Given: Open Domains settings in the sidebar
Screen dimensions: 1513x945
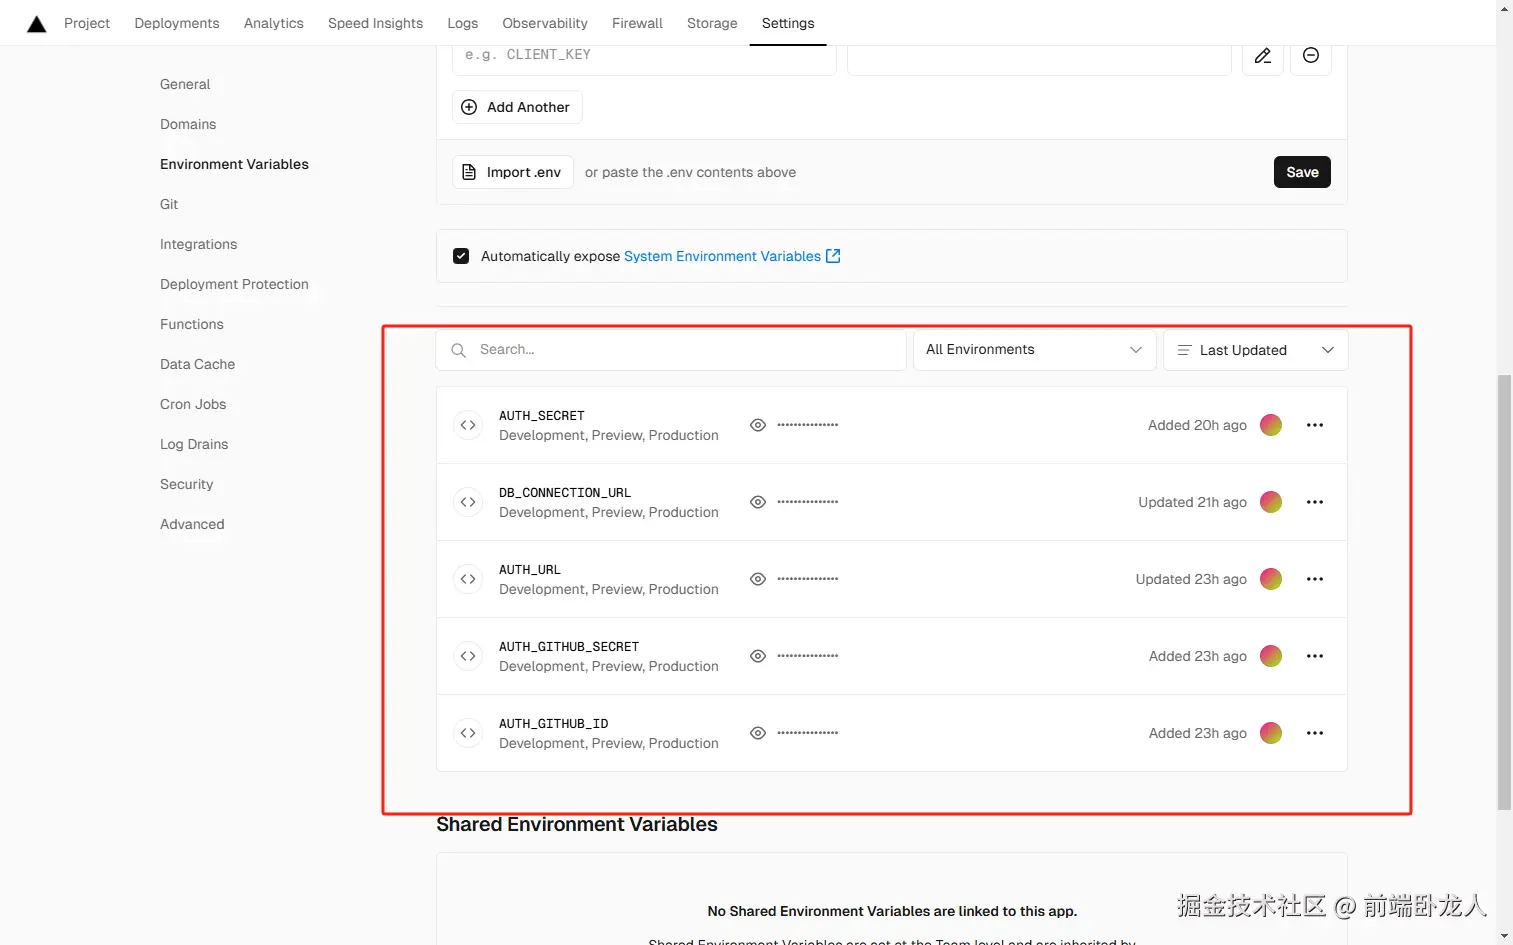Looking at the screenshot, I should 188,124.
